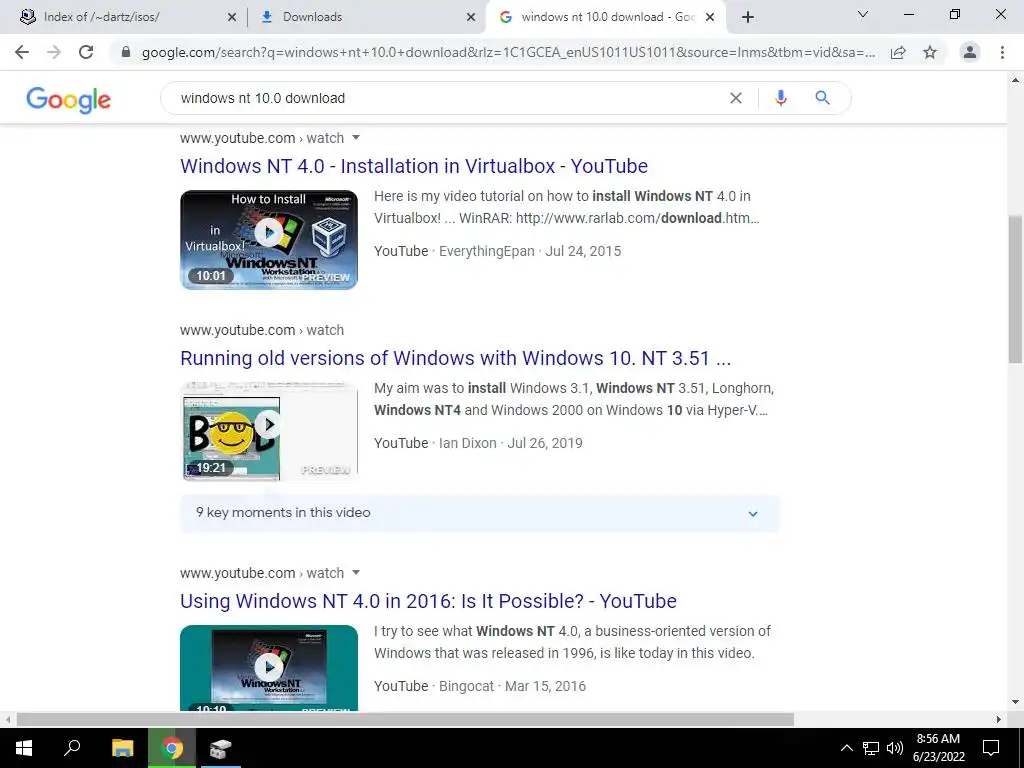
Task: Open the notification center
Action: coord(991,748)
